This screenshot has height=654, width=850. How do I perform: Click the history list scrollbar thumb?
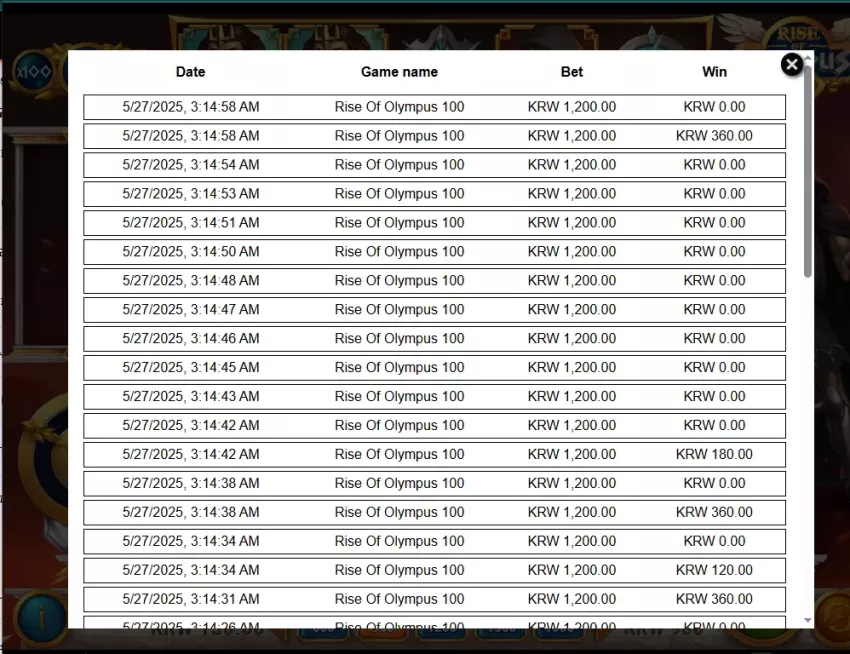pos(808,171)
